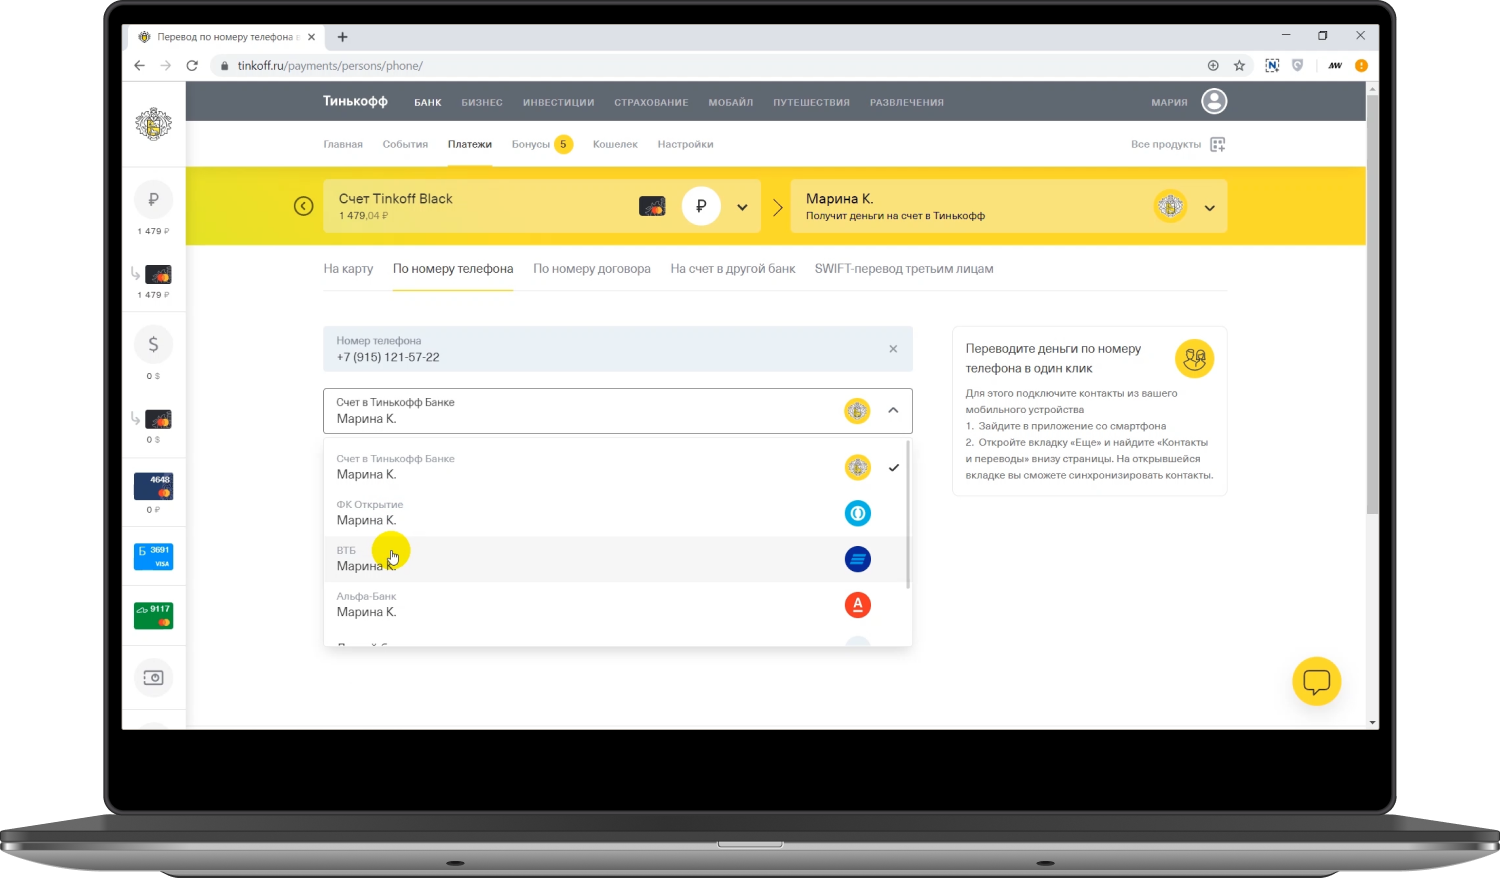Click the Альфа-Банк red logo icon
Image resolution: width=1500 pixels, height=879 pixels.
(x=858, y=605)
